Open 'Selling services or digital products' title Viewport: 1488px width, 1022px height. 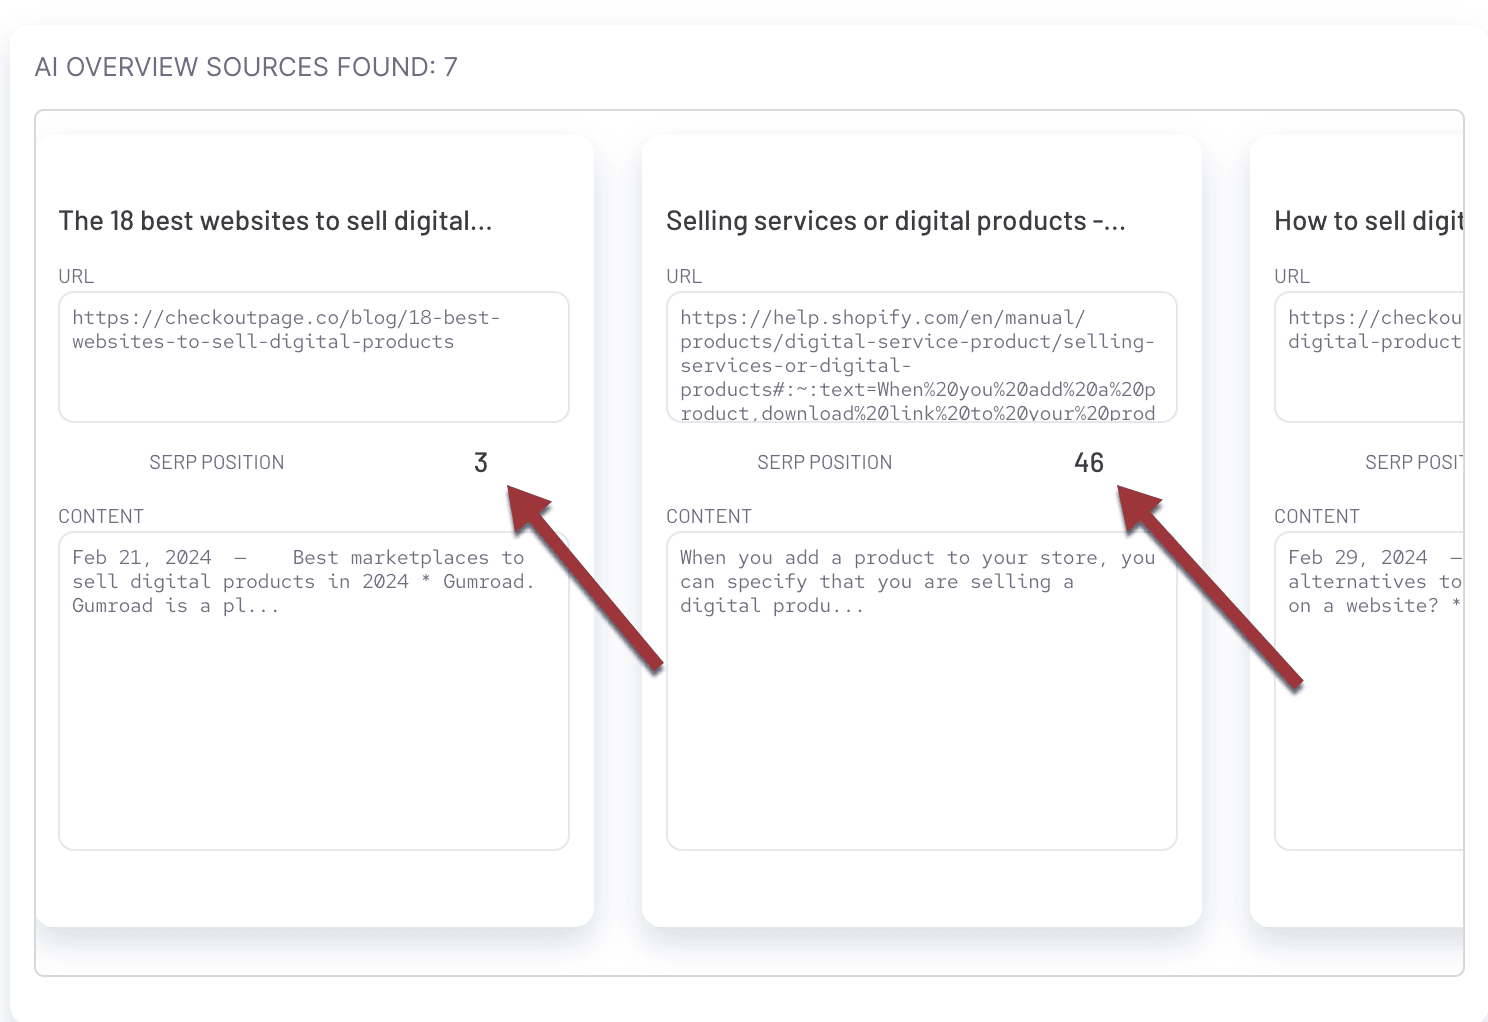[895, 221]
